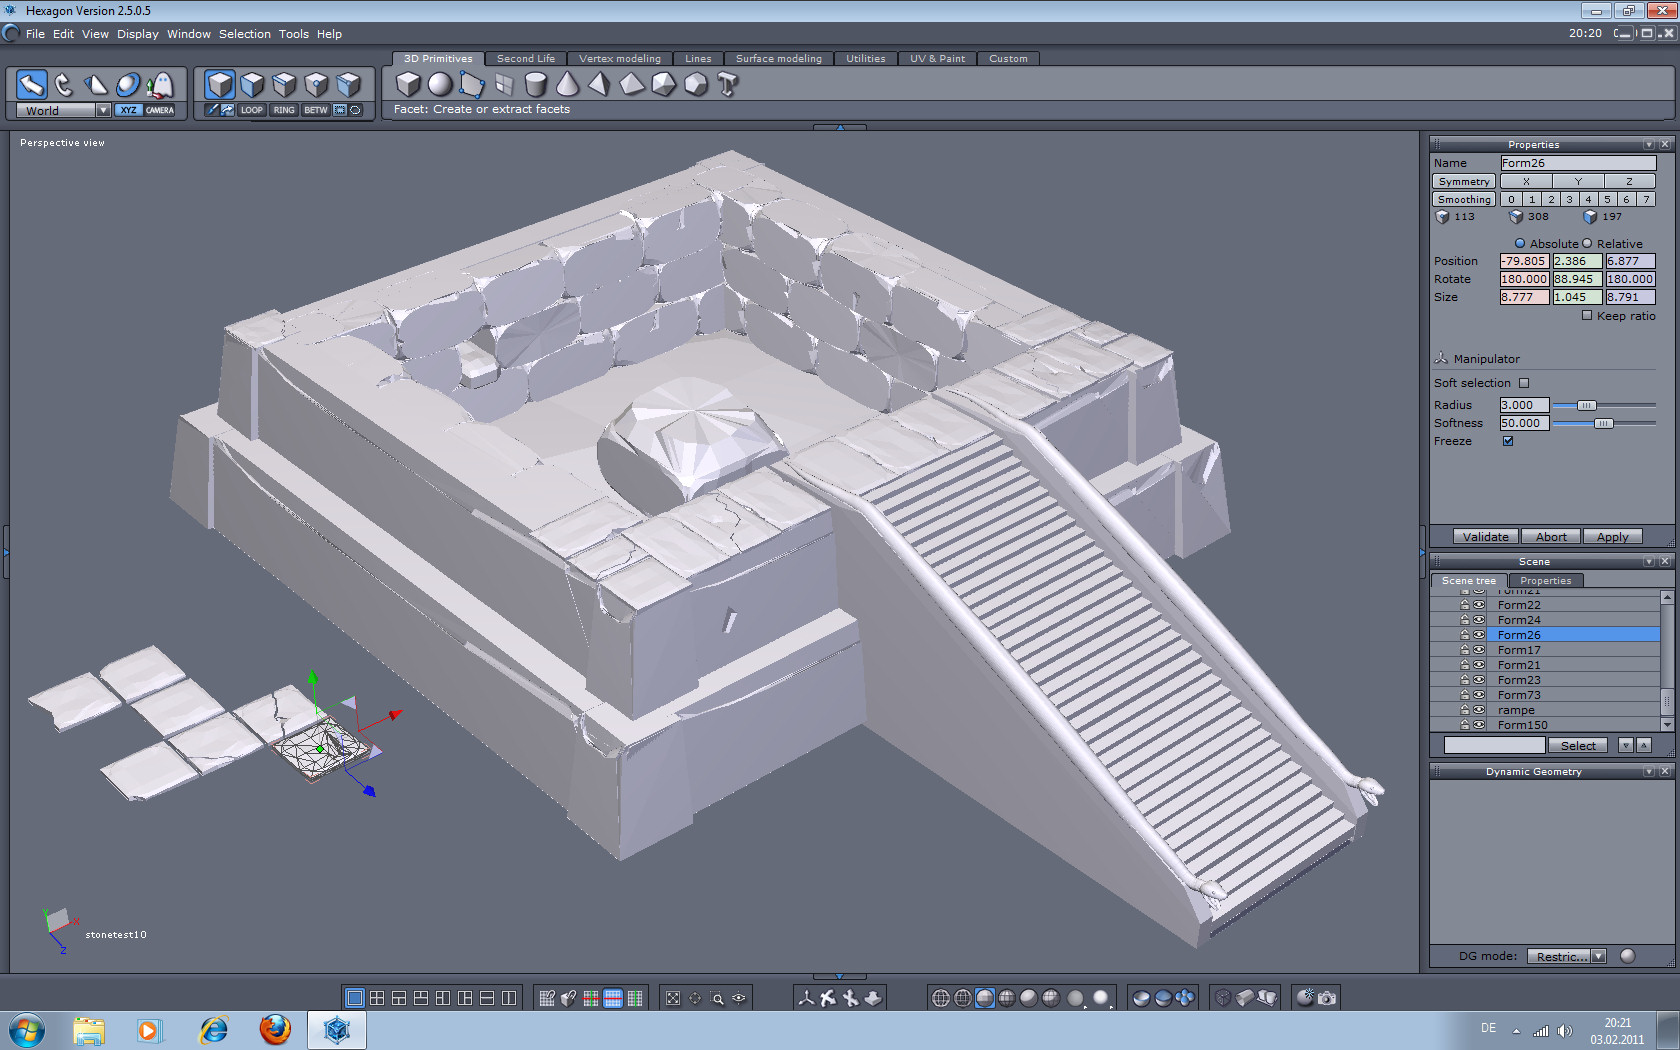Screen dimensions: 1680x1050
Task: Click the Validate button
Action: pos(1485,537)
